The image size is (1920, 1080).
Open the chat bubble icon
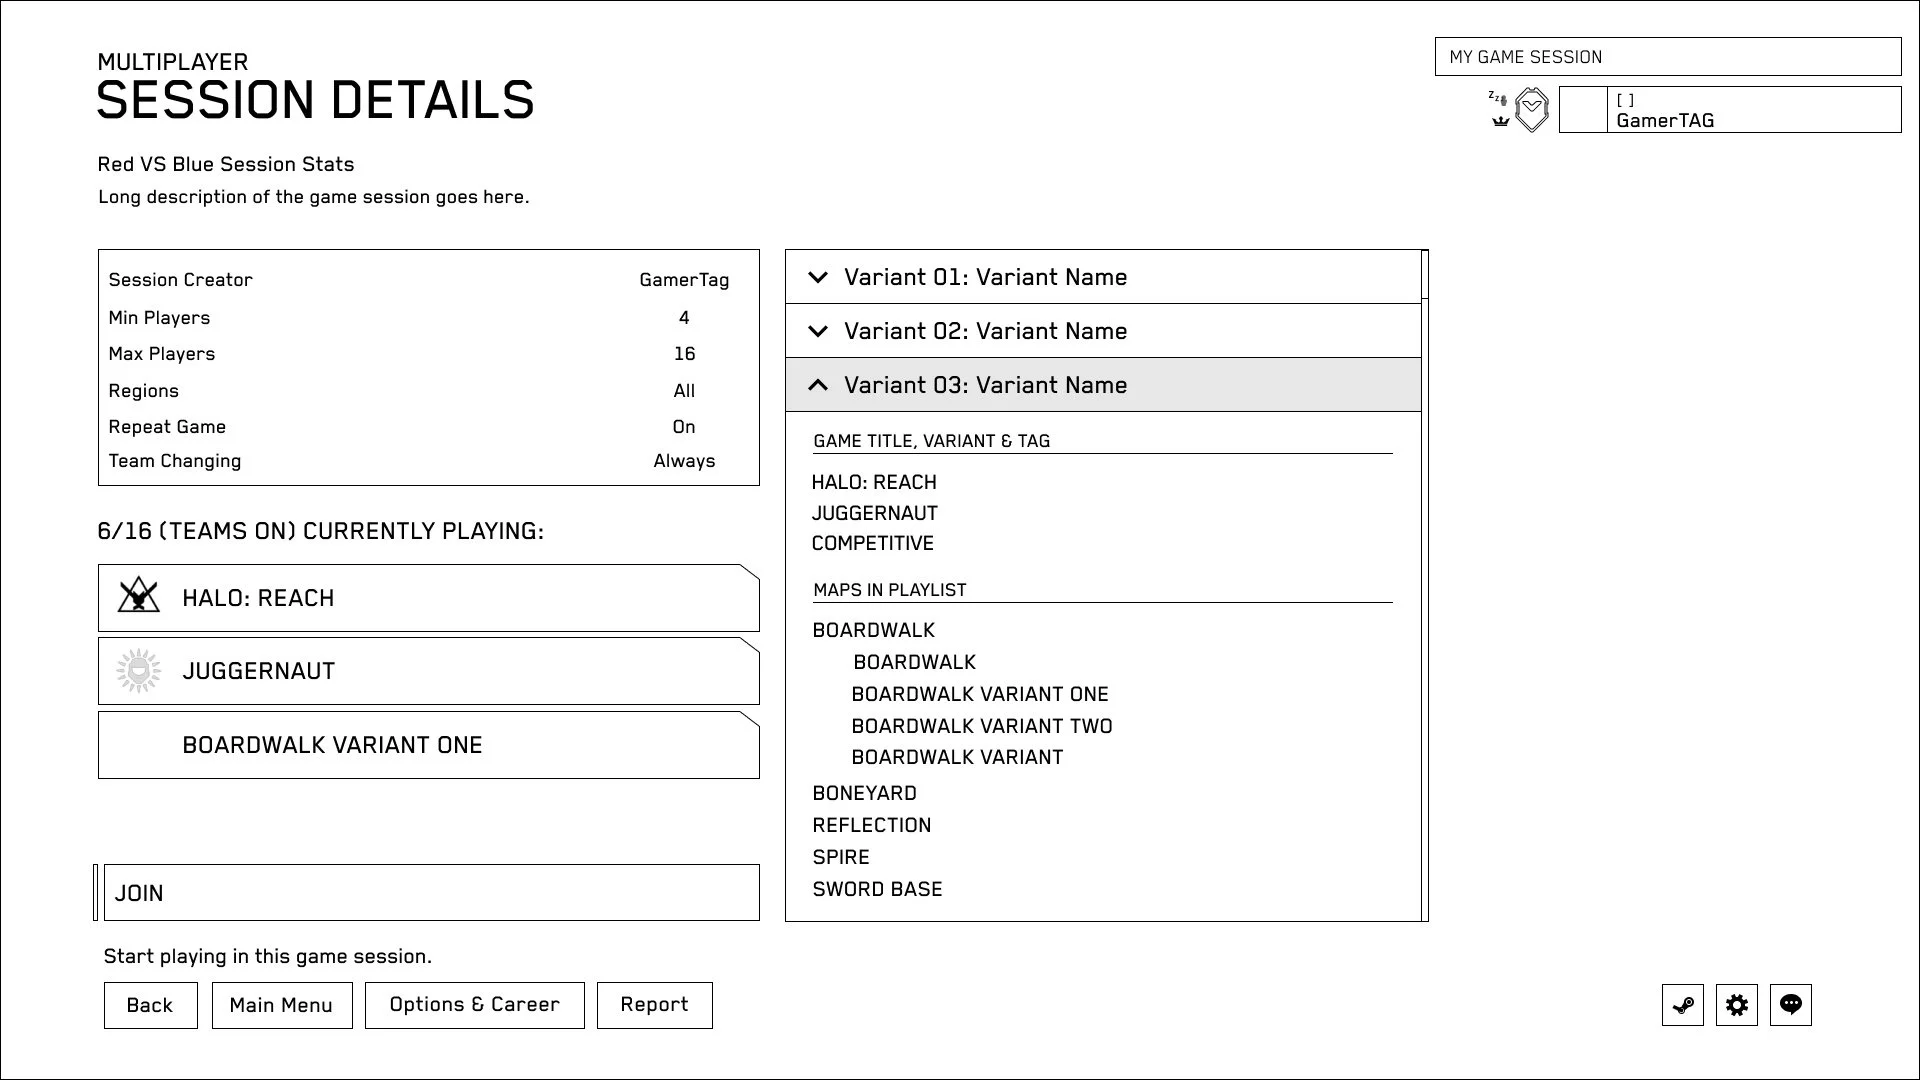coord(1791,1005)
